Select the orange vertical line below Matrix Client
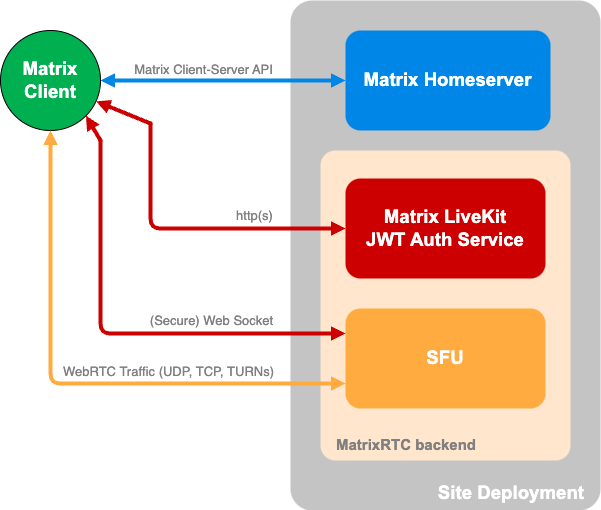The width and height of the screenshot is (601, 510). coord(50,260)
